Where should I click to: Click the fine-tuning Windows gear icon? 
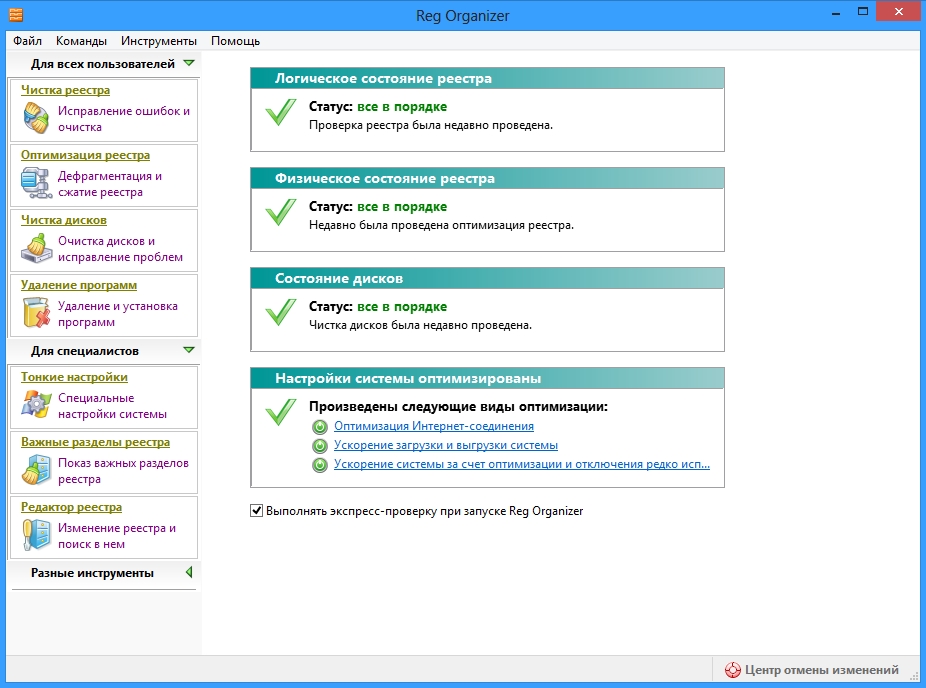tap(36, 405)
